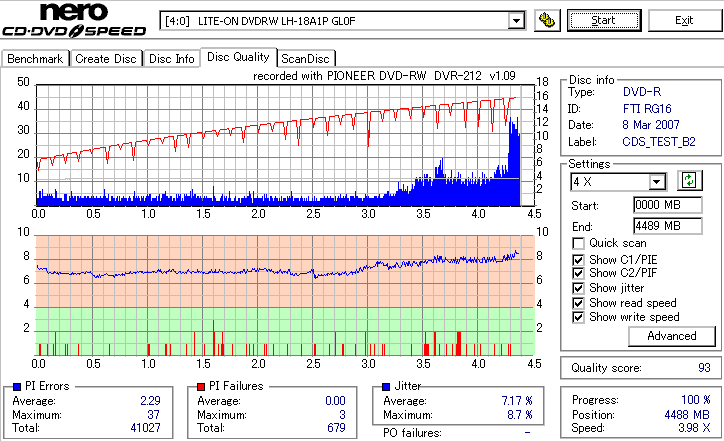Viewport: 724px width, 441px height.
Task: Click the disc Type value DVD-R
Action: coord(642,92)
